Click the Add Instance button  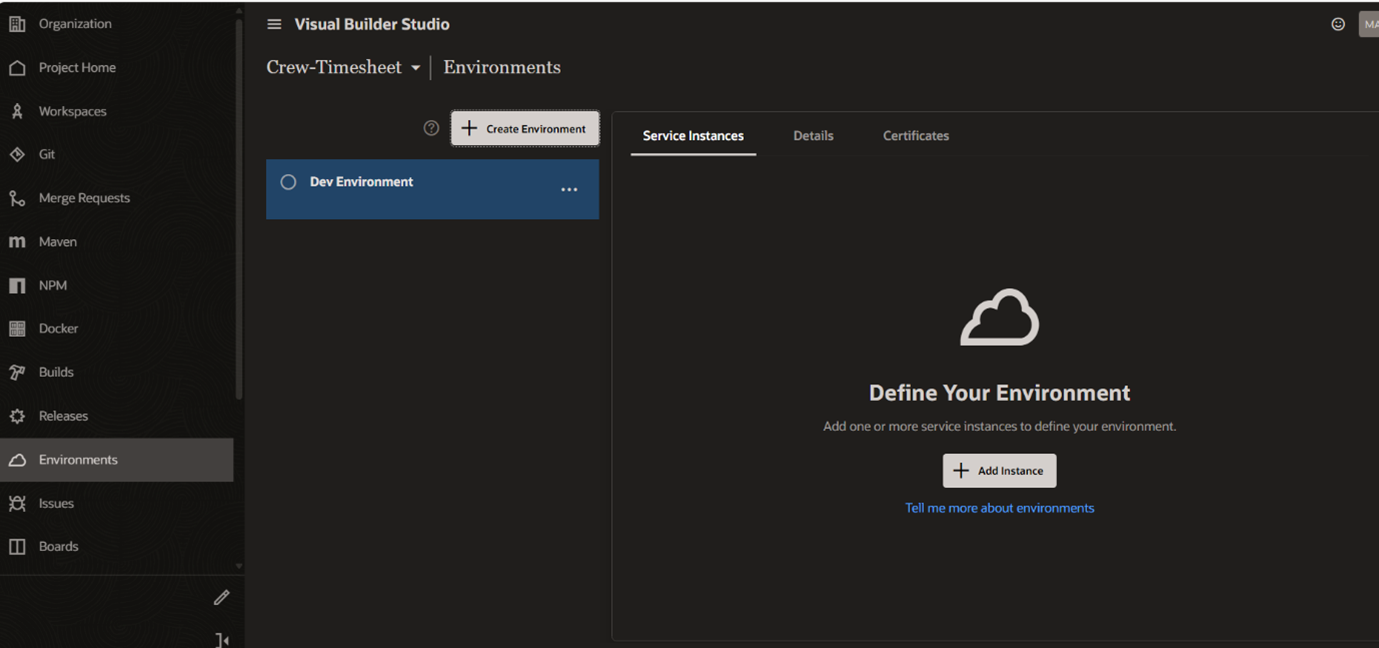pos(999,471)
